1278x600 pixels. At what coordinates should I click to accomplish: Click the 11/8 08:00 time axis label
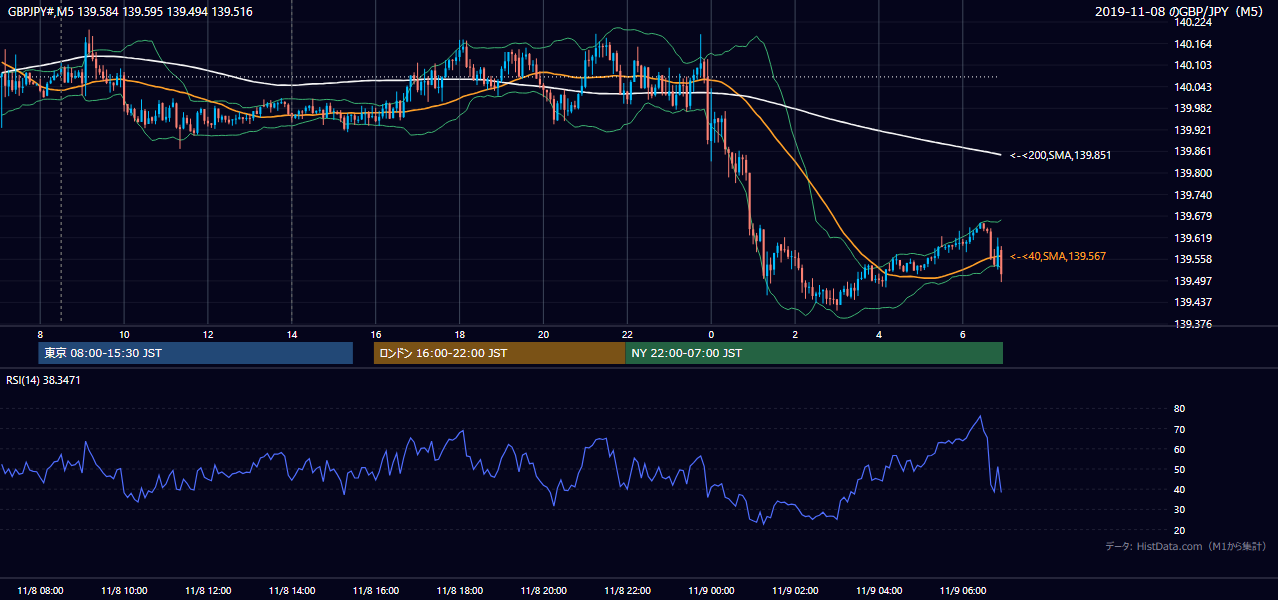(x=40, y=590)
